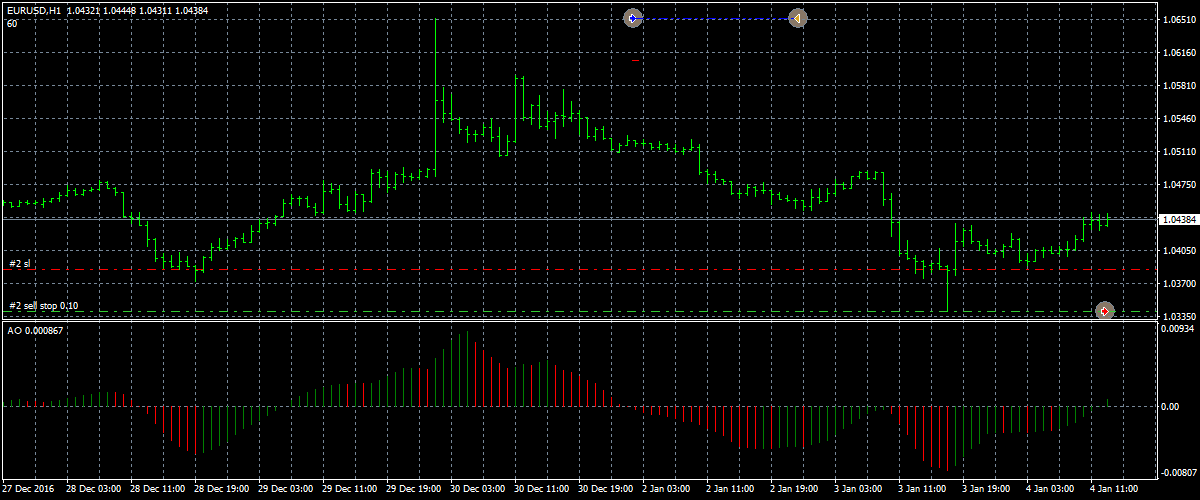Click the blue arrow trade-entry marker
1200x500 pixels.
pyautogui.click(x=632, y=18)
